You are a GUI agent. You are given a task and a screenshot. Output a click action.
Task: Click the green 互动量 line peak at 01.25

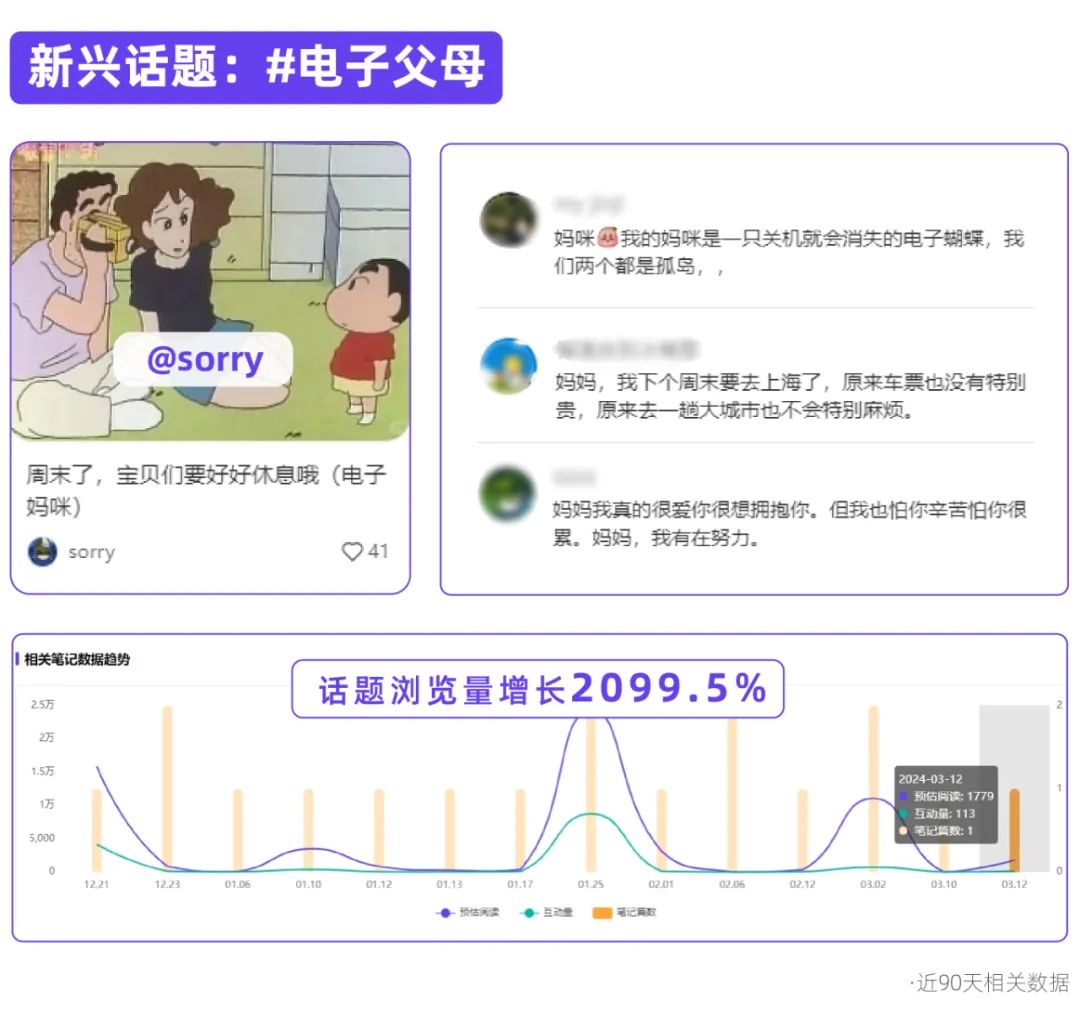(591, 815)
